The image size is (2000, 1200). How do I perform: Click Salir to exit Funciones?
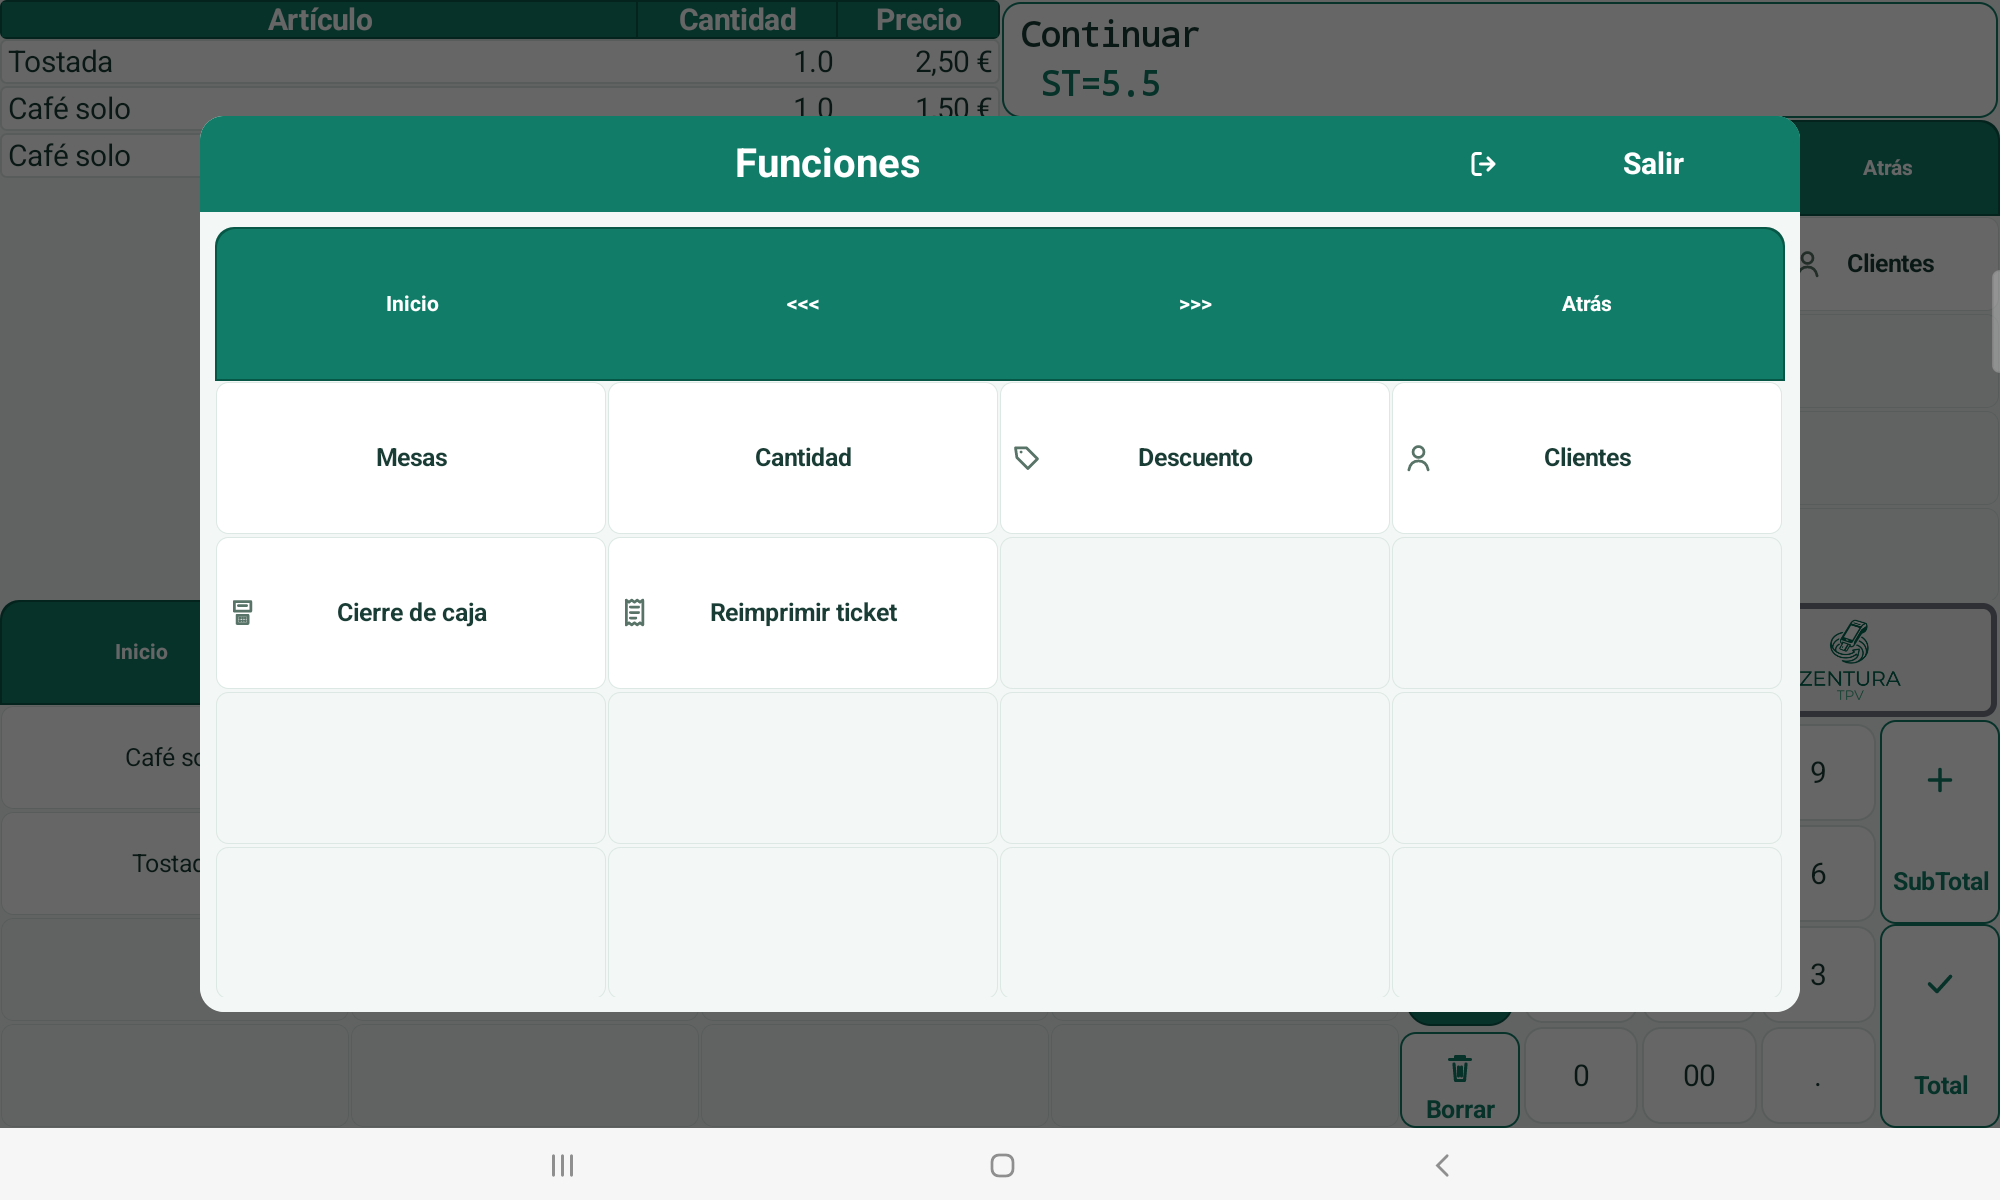point(1653,164)
